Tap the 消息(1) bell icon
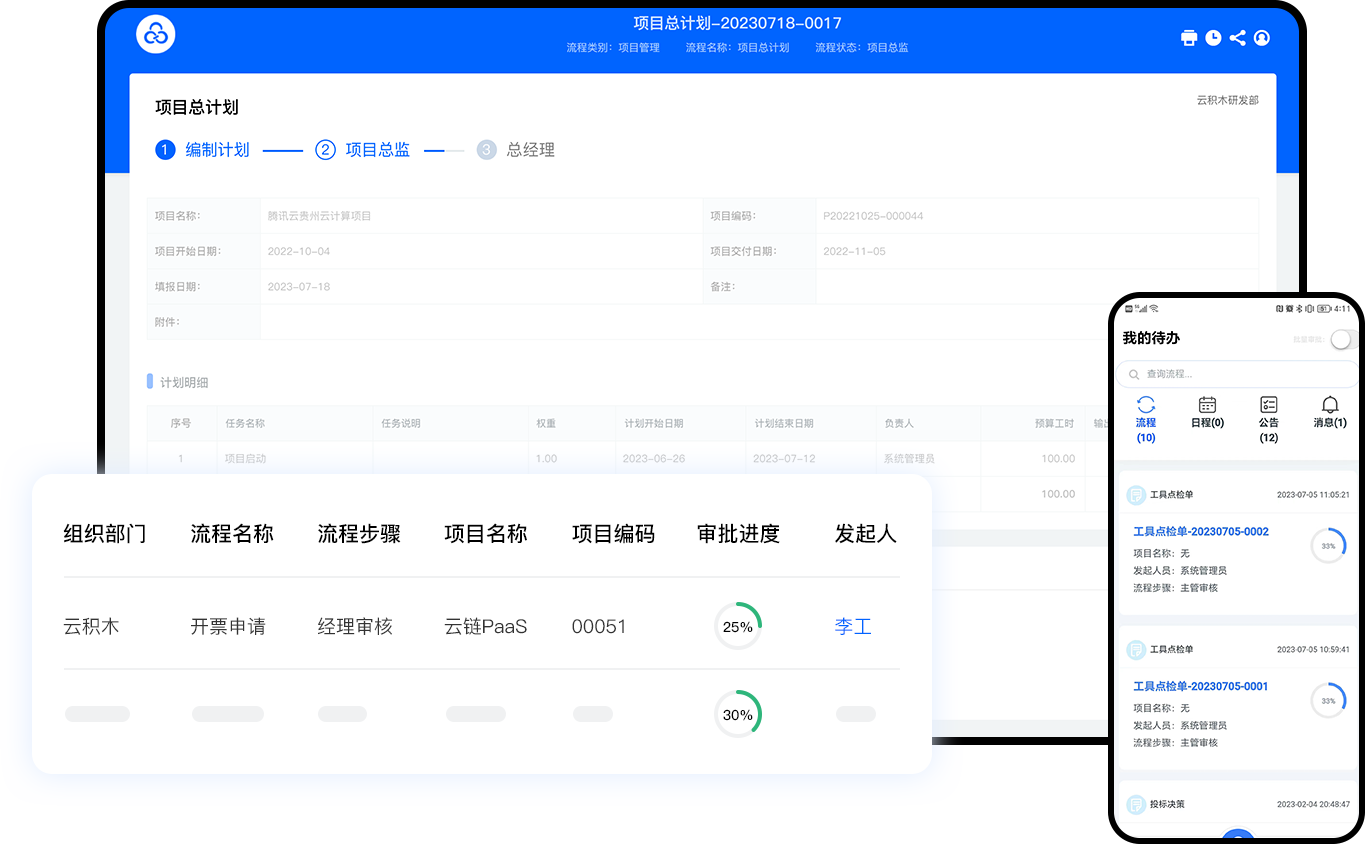Screen dimensions: 1365x844 1330,405
